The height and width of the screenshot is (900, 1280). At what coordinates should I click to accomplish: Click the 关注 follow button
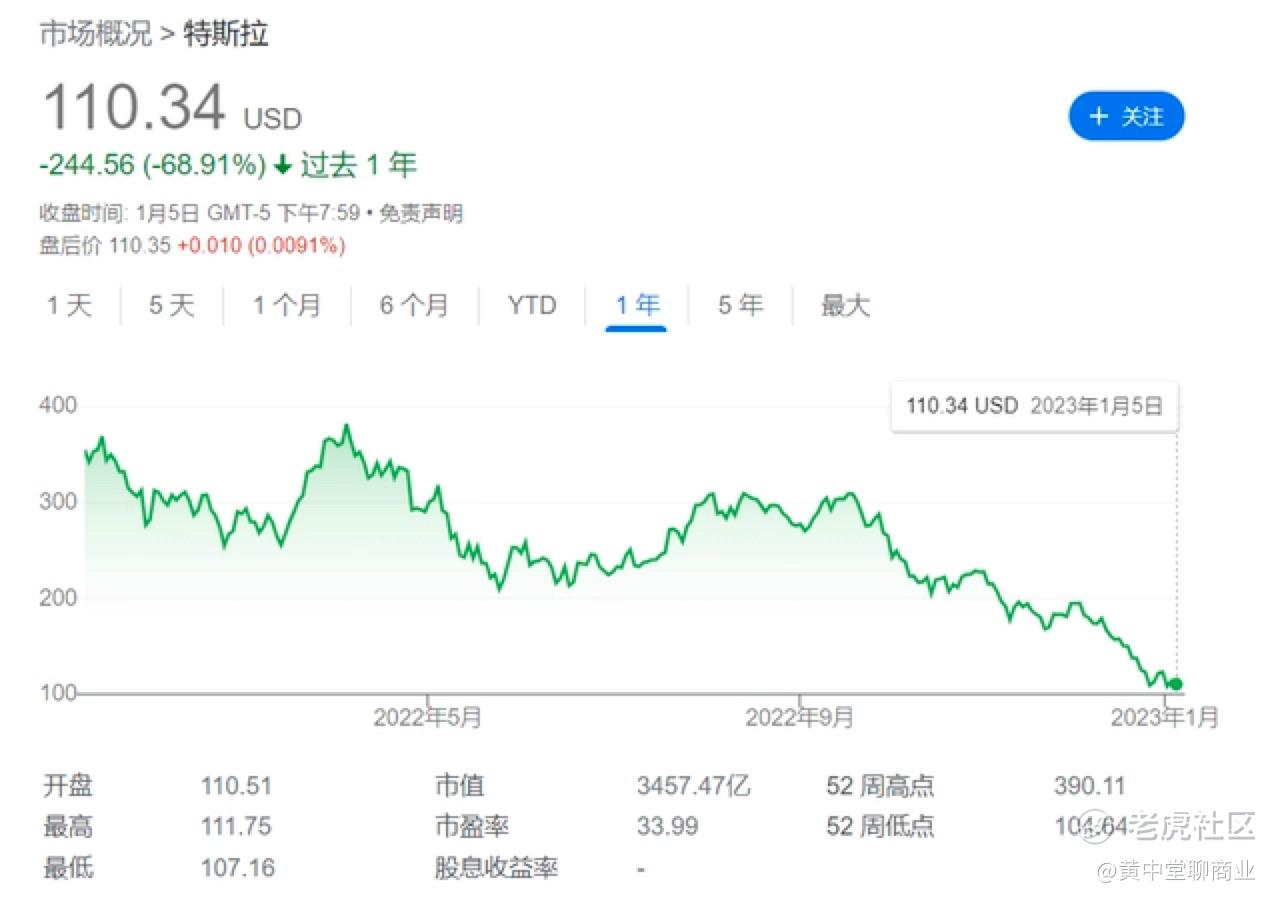pos(1126,116)
